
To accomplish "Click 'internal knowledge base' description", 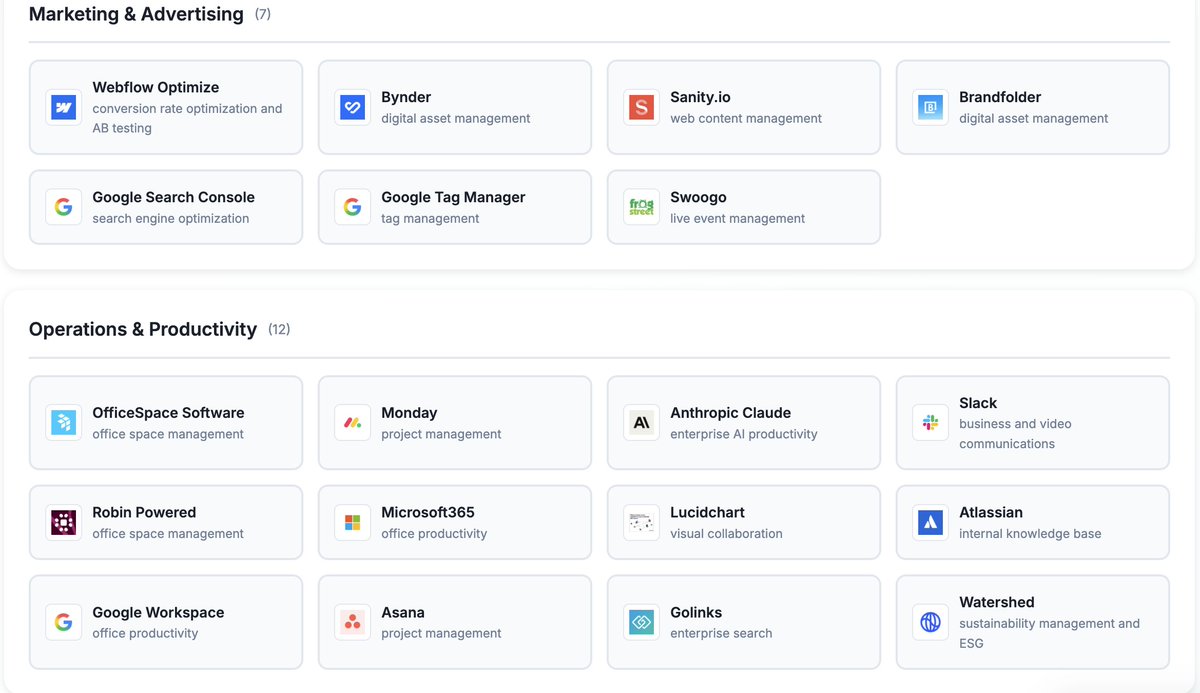I will (1030, 533).
